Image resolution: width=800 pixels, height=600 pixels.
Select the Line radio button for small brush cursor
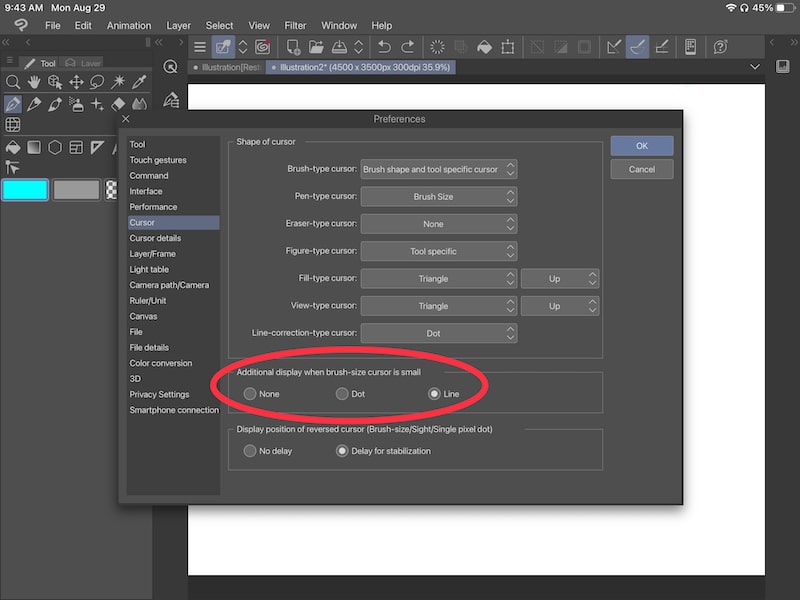tap(433, 394)
